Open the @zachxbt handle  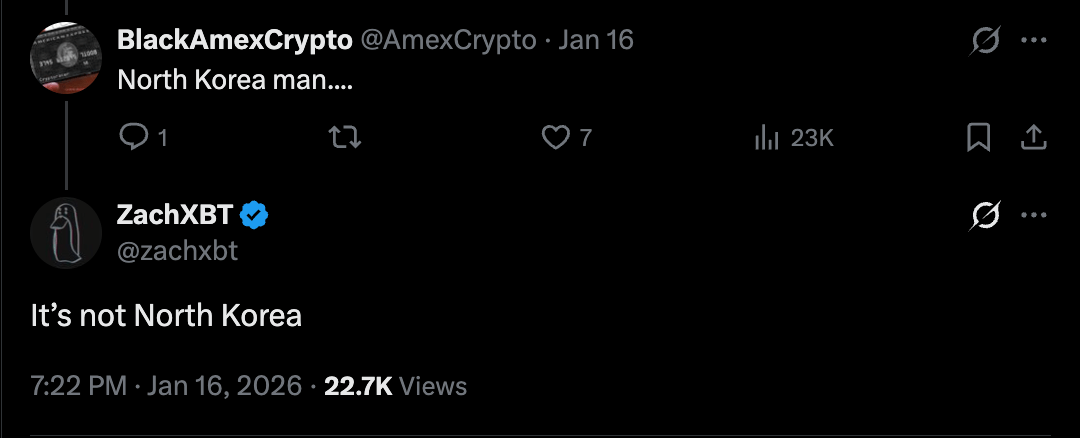[177, 250]
